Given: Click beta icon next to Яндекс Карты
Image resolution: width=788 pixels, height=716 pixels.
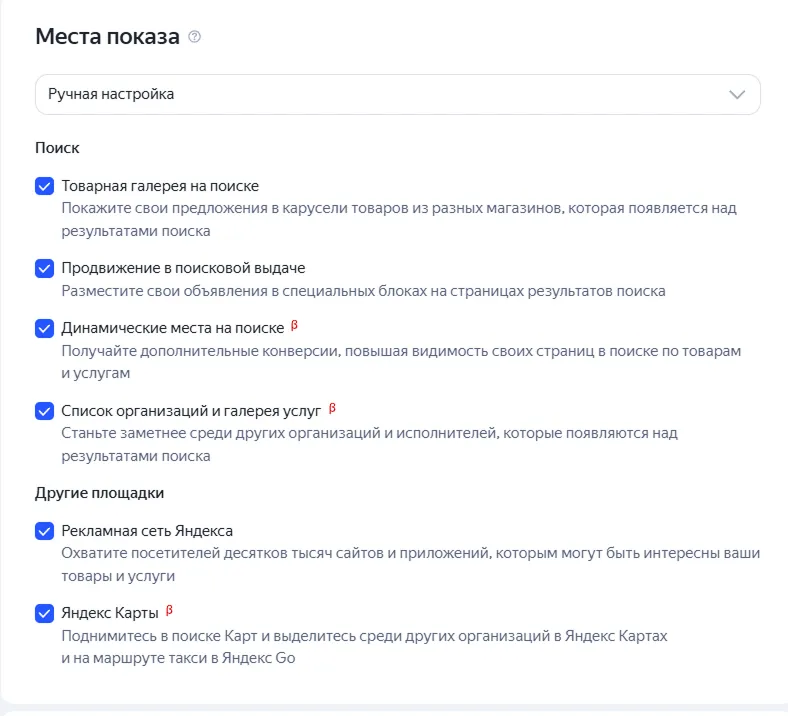Looking at the screenshot, I should coord(169,610).
